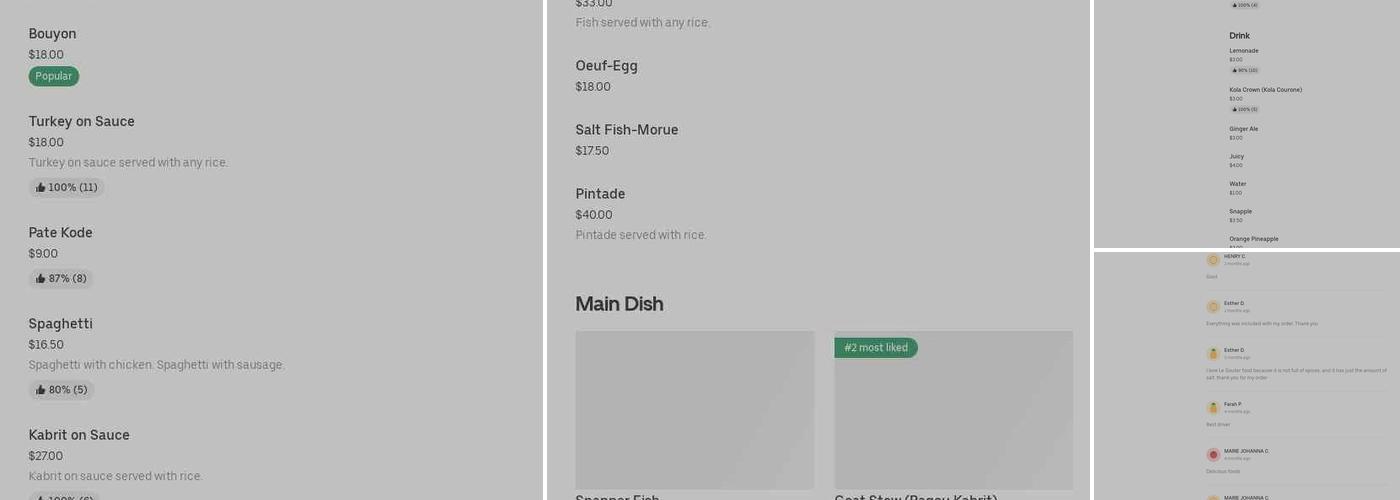Image resolution: width=1400 pixels, height=500 pixels.
Task: Choose the Pintade menu item
Action: 600,194
